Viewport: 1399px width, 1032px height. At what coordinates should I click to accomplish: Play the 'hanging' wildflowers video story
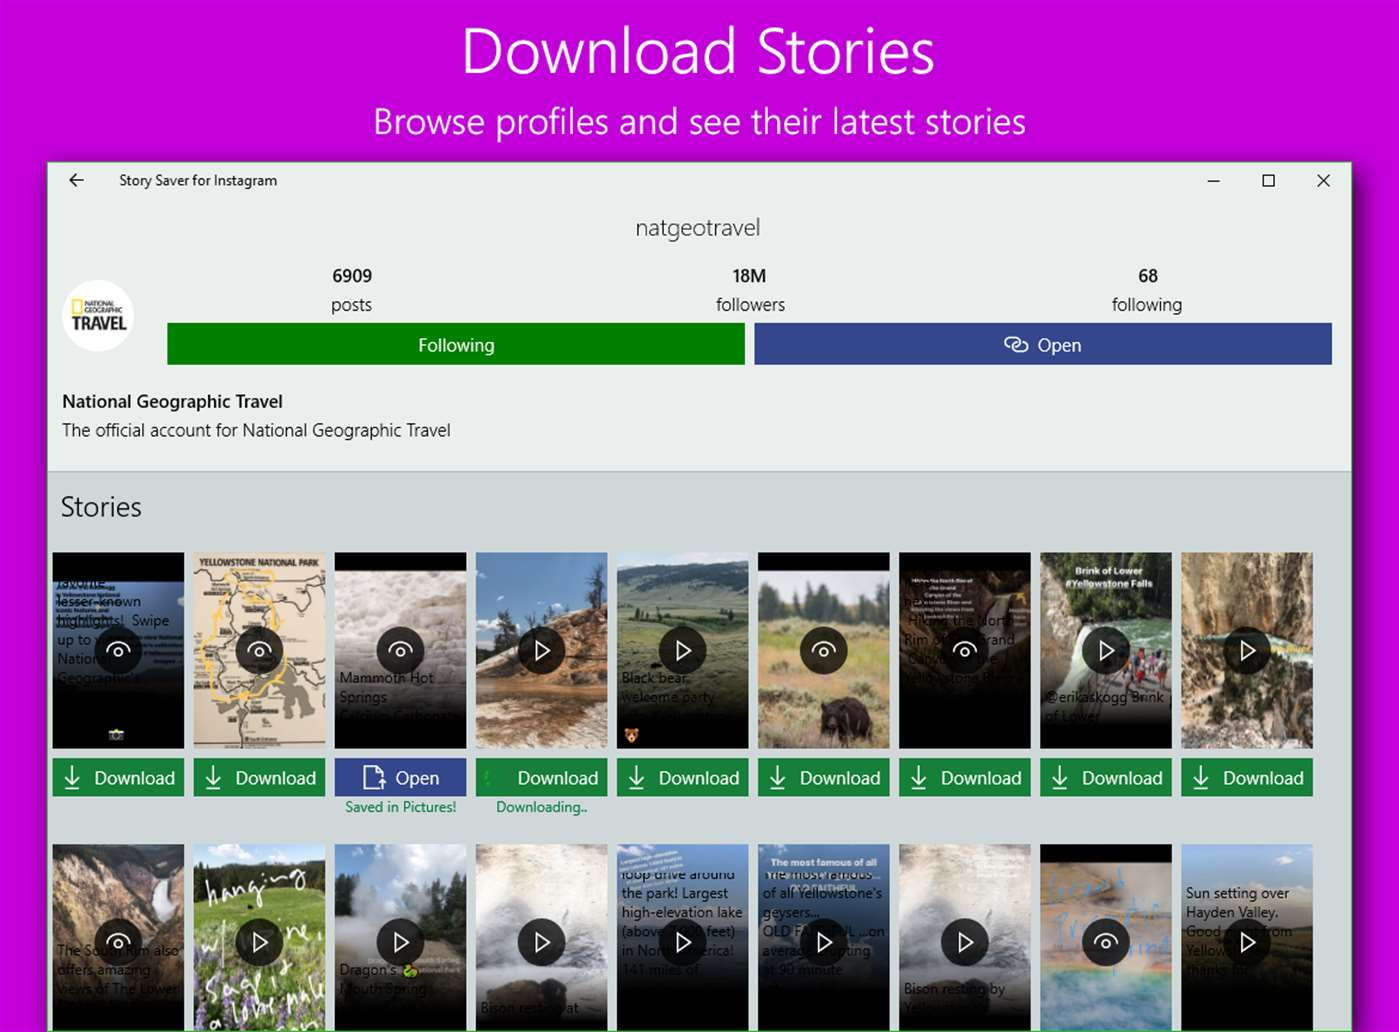click(259, 940)
